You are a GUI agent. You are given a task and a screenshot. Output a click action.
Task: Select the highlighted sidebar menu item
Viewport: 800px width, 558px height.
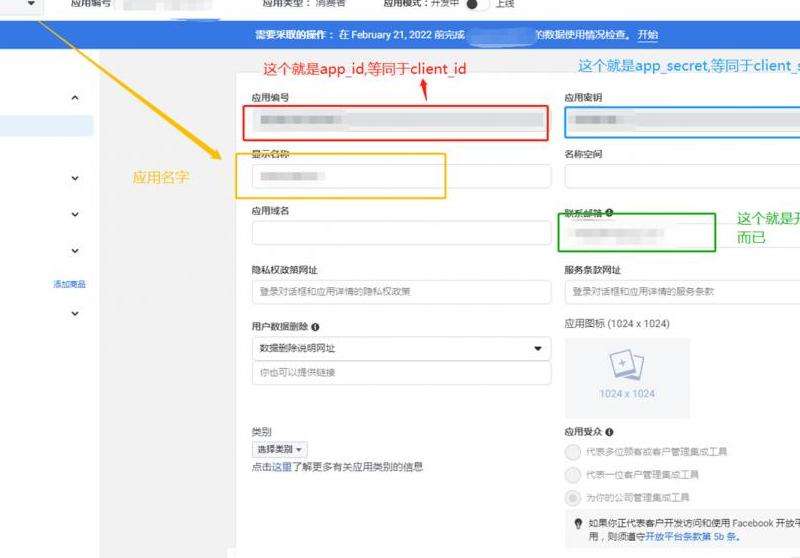46,125
